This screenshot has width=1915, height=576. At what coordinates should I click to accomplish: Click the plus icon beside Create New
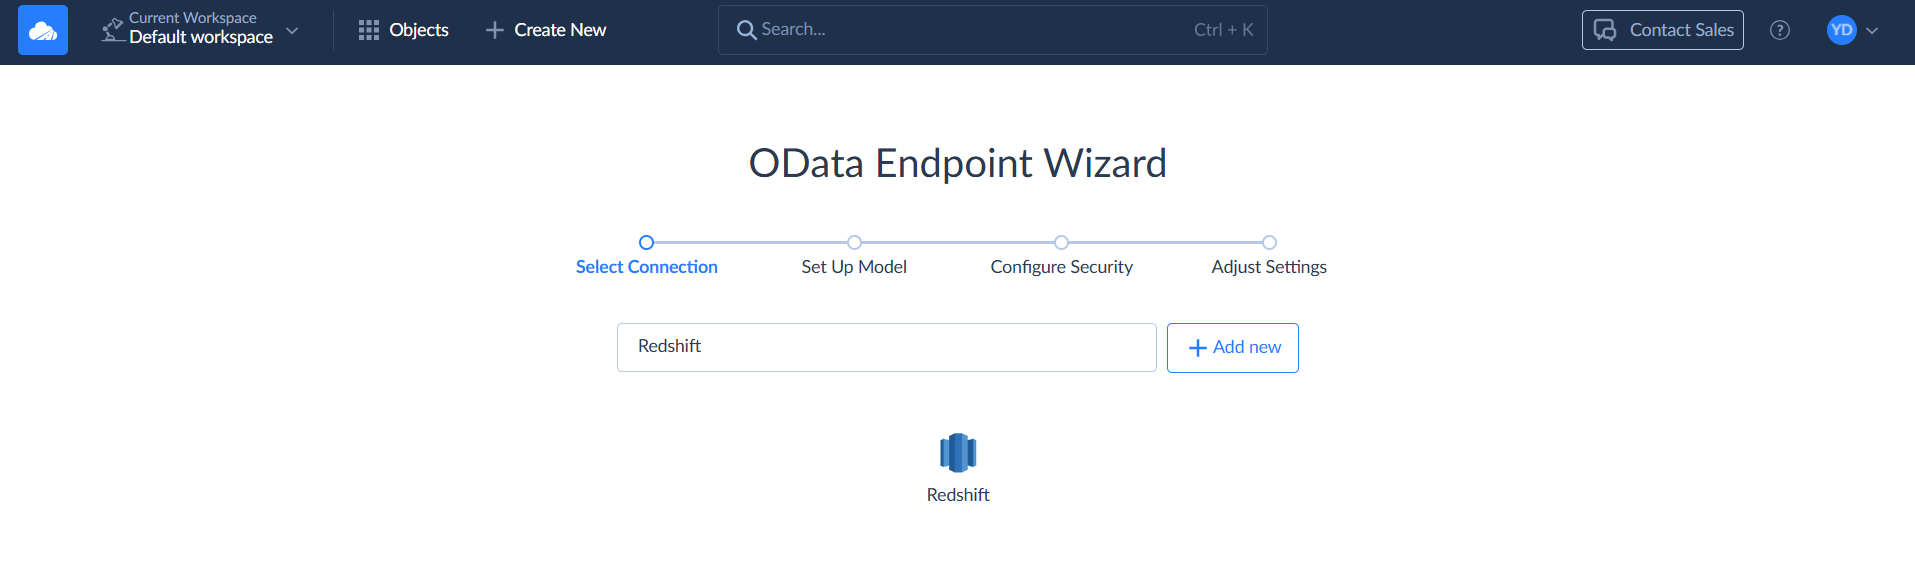(x=494, y=30)
